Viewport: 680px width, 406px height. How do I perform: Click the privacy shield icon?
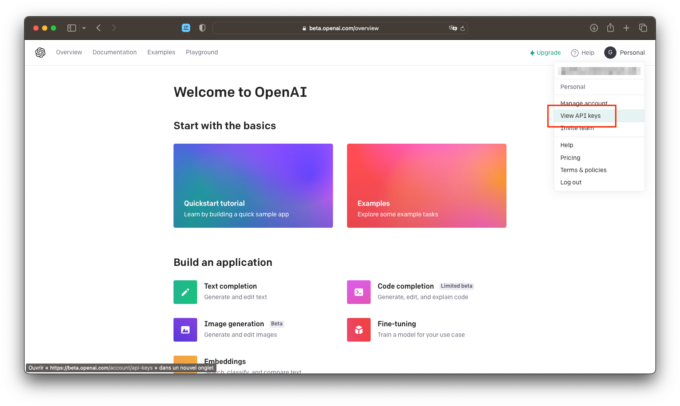[x=202, y=28]
